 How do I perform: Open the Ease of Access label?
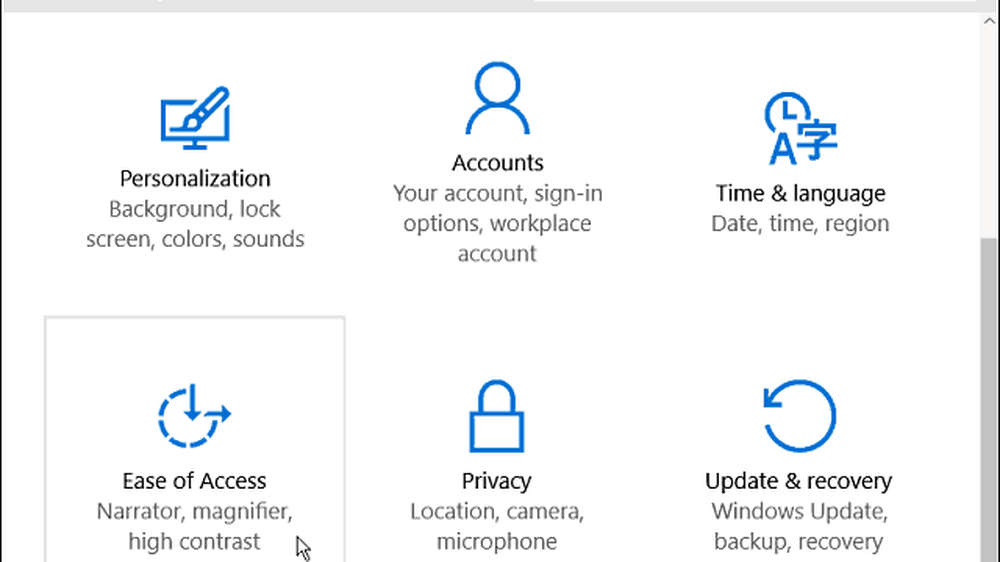click(194, 481)
